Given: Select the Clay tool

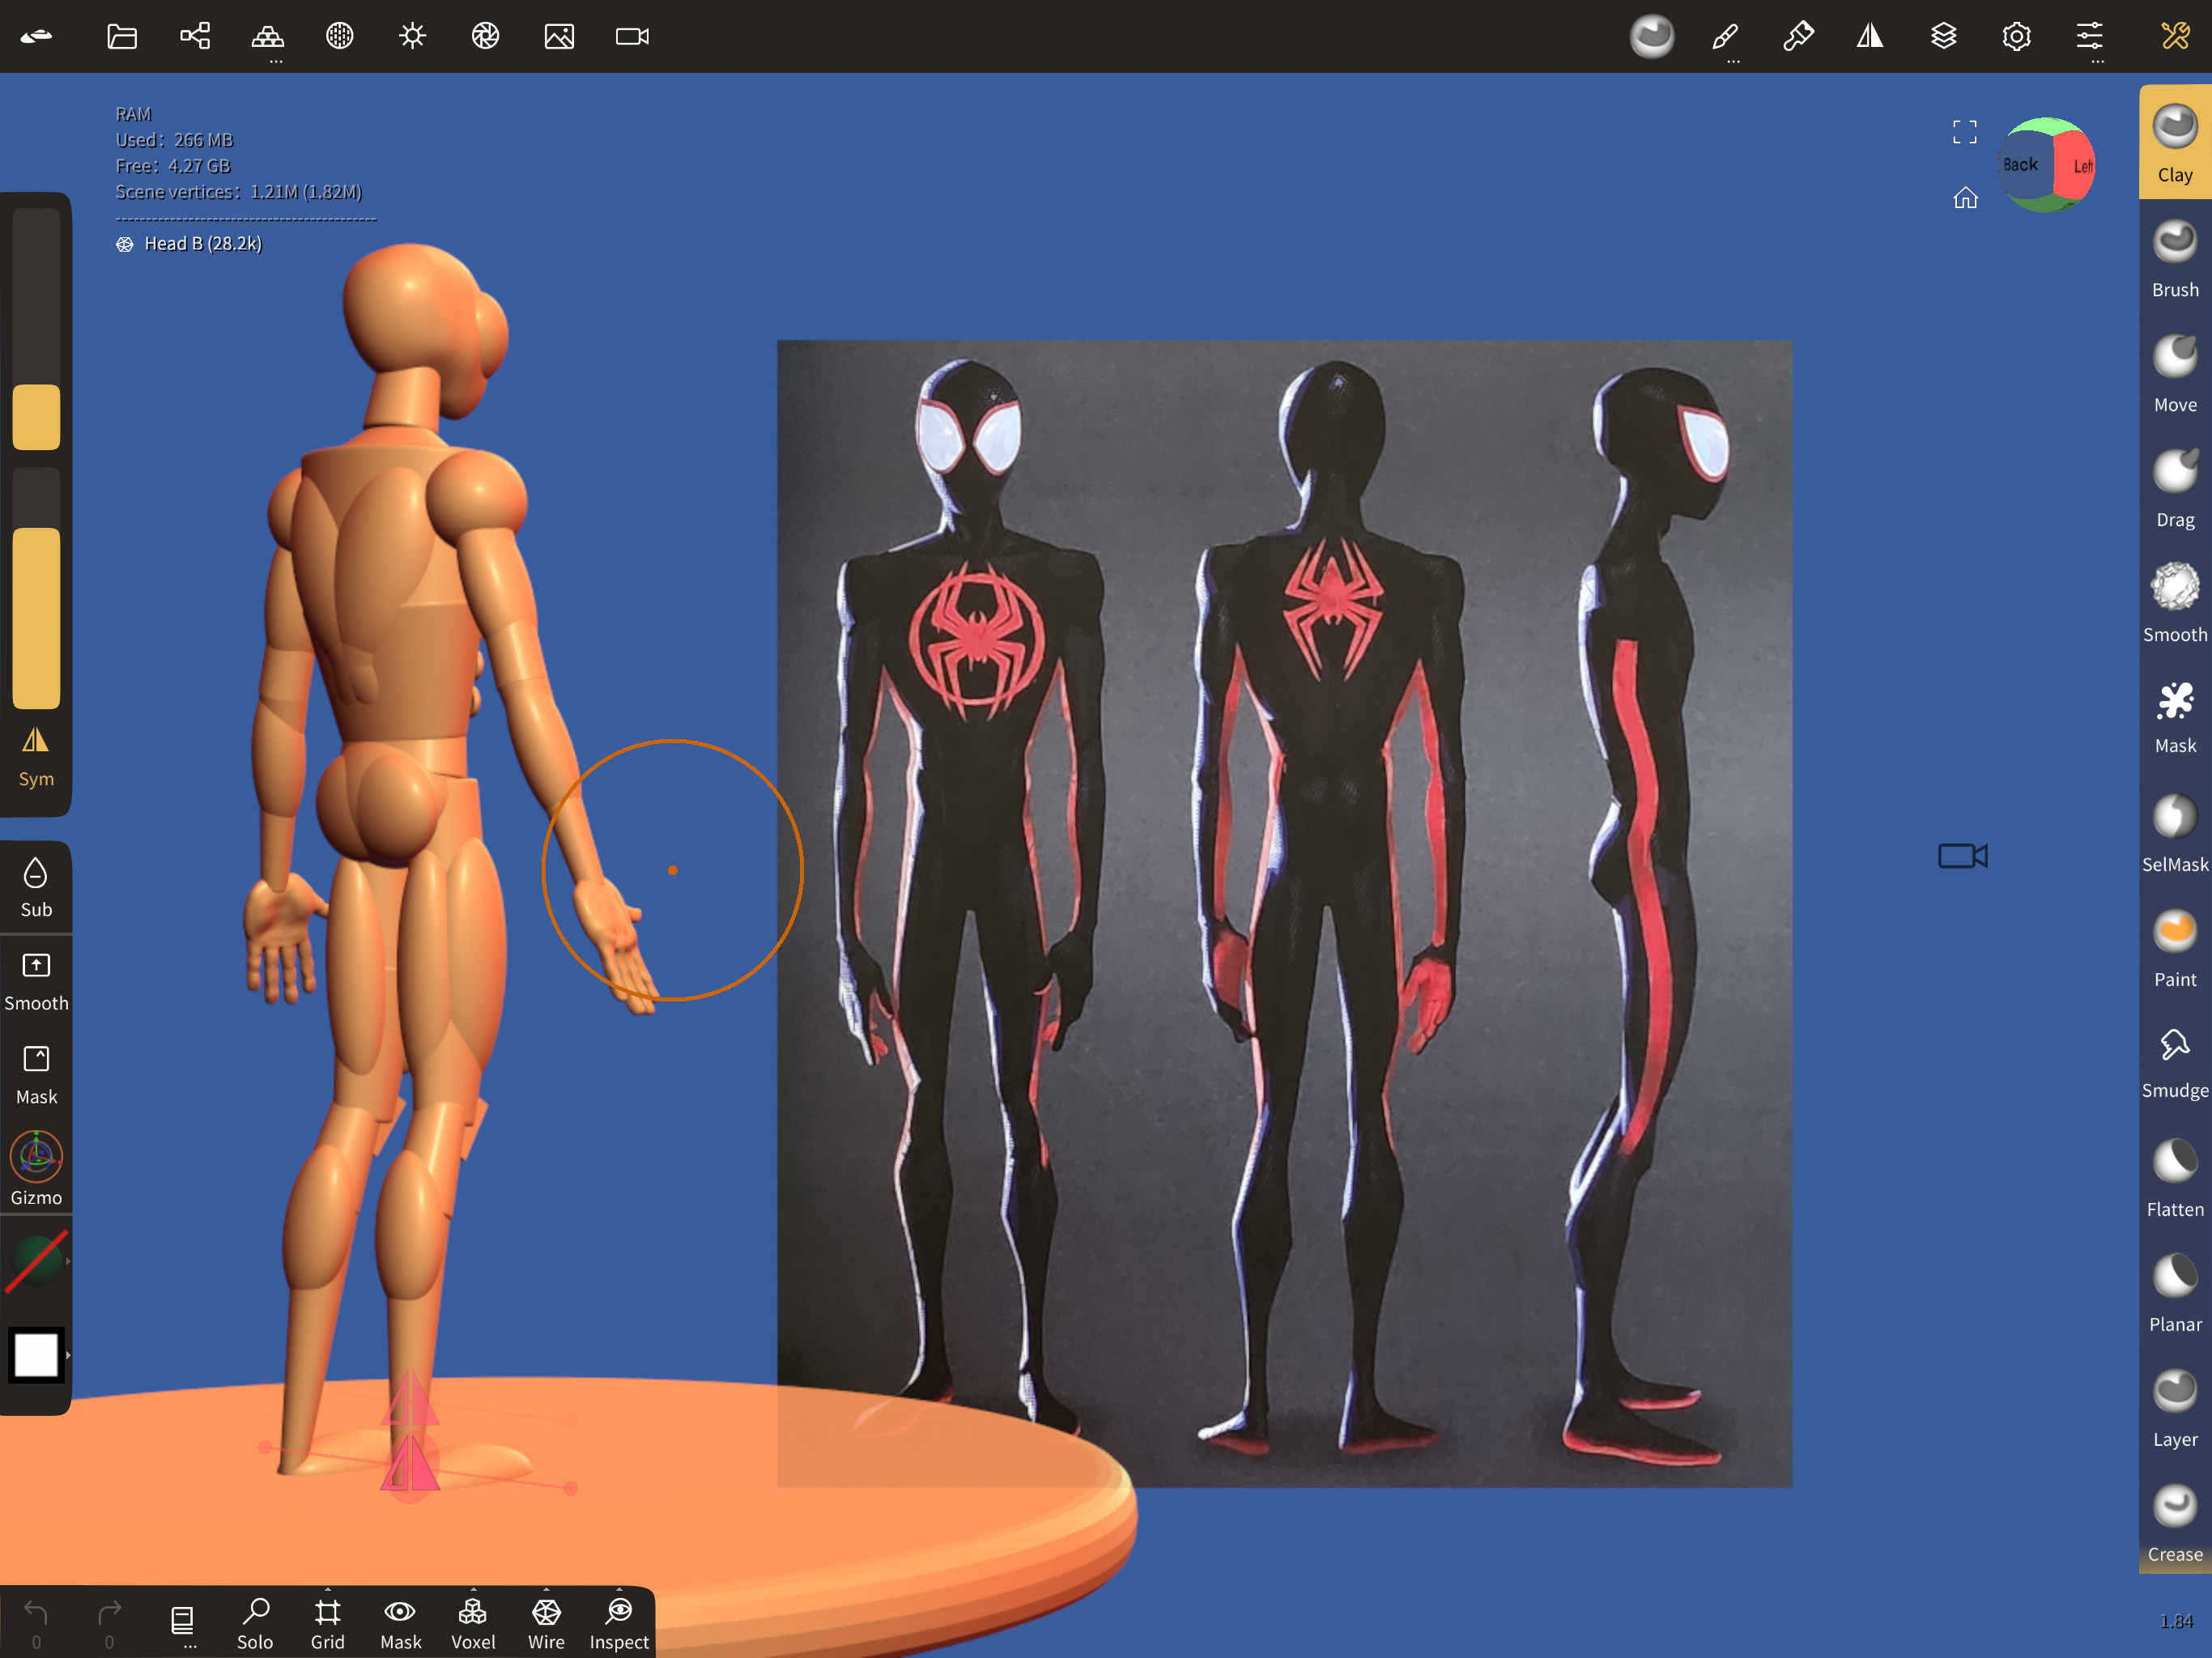Looking at the screenshot, I should click(2175, 143).
